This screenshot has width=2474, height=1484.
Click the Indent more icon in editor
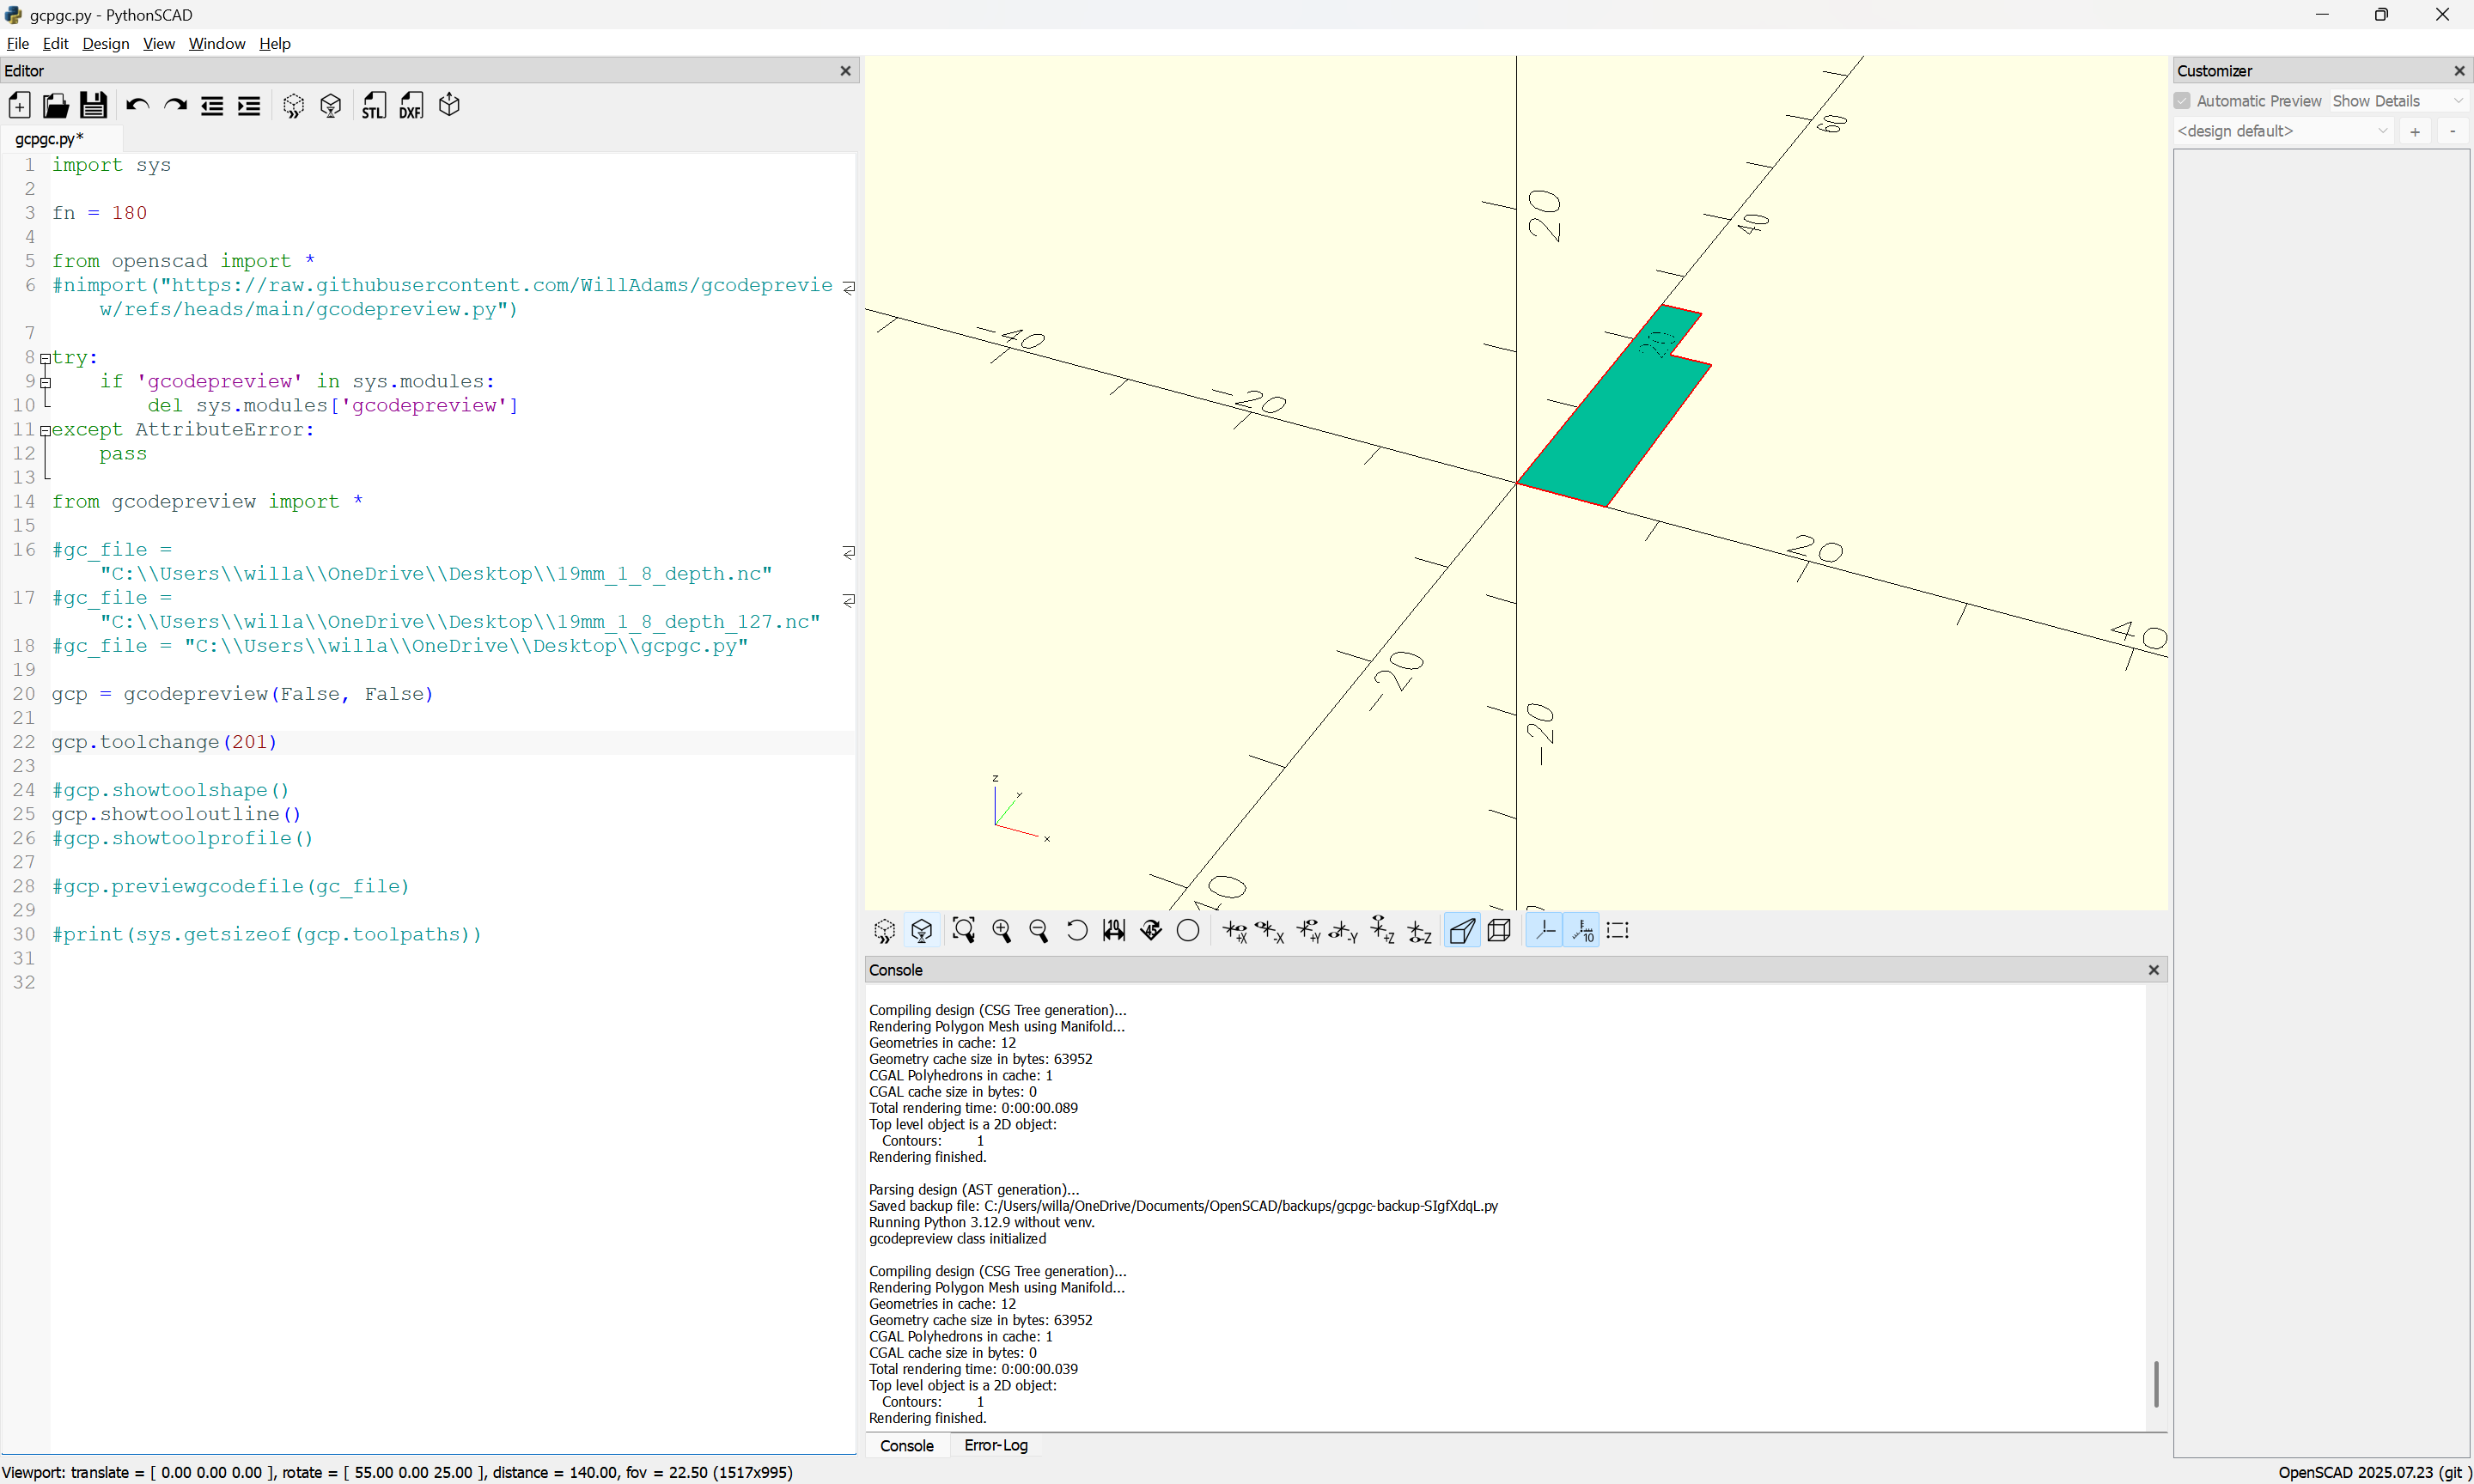[x=249, y=105]
